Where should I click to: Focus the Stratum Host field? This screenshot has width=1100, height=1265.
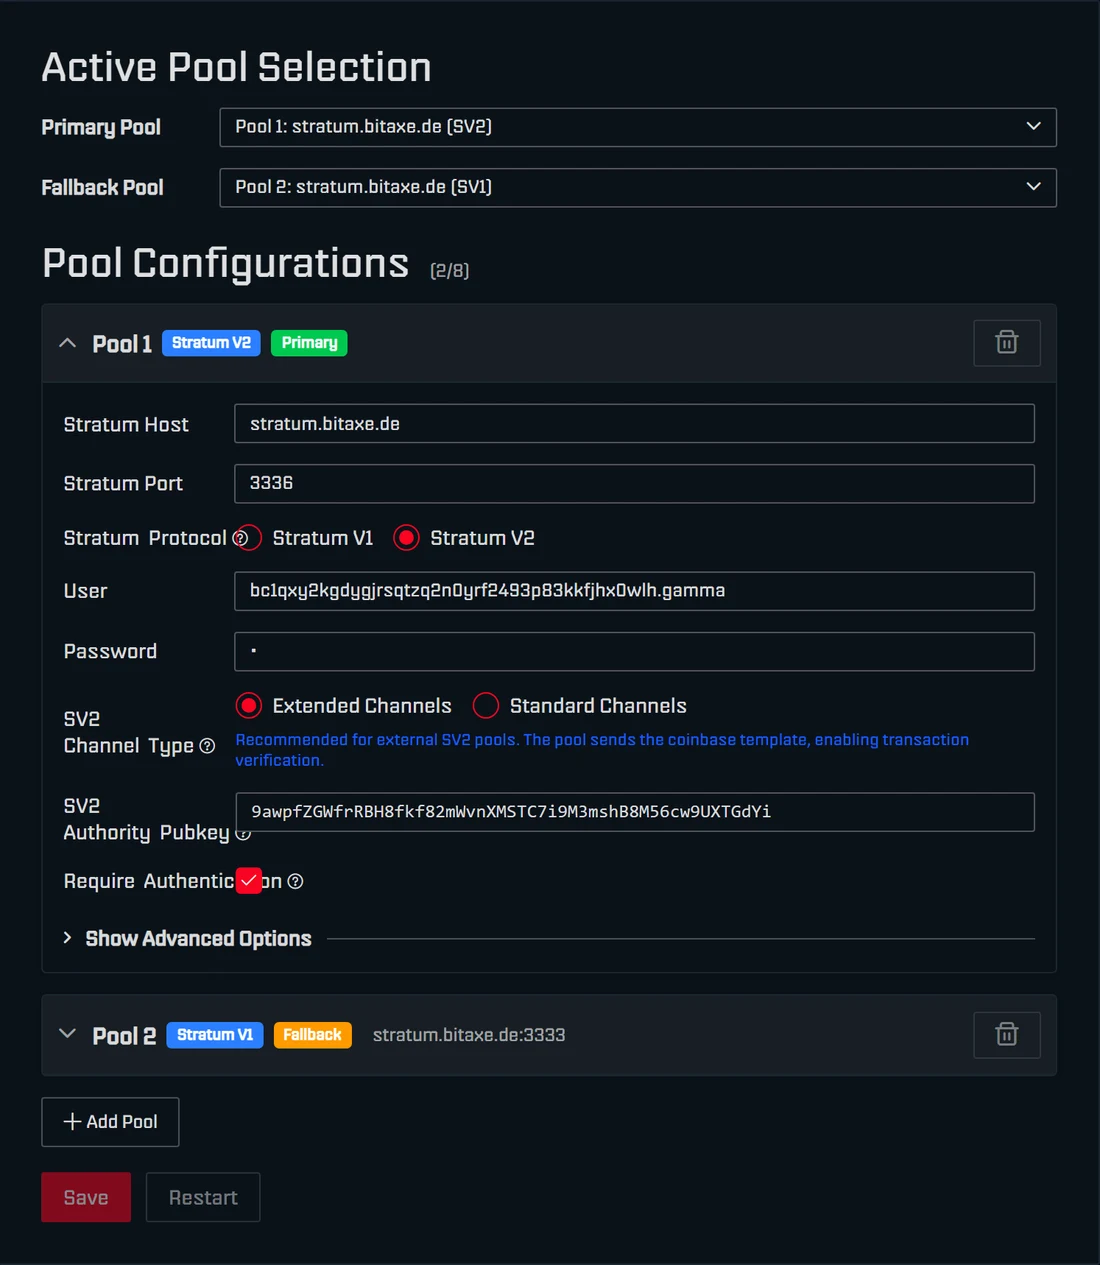pyautogui.click(x=634, y=424)
